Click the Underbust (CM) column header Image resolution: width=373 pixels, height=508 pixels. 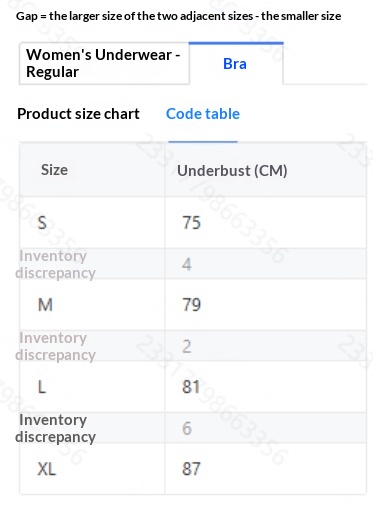coord(232,171)
